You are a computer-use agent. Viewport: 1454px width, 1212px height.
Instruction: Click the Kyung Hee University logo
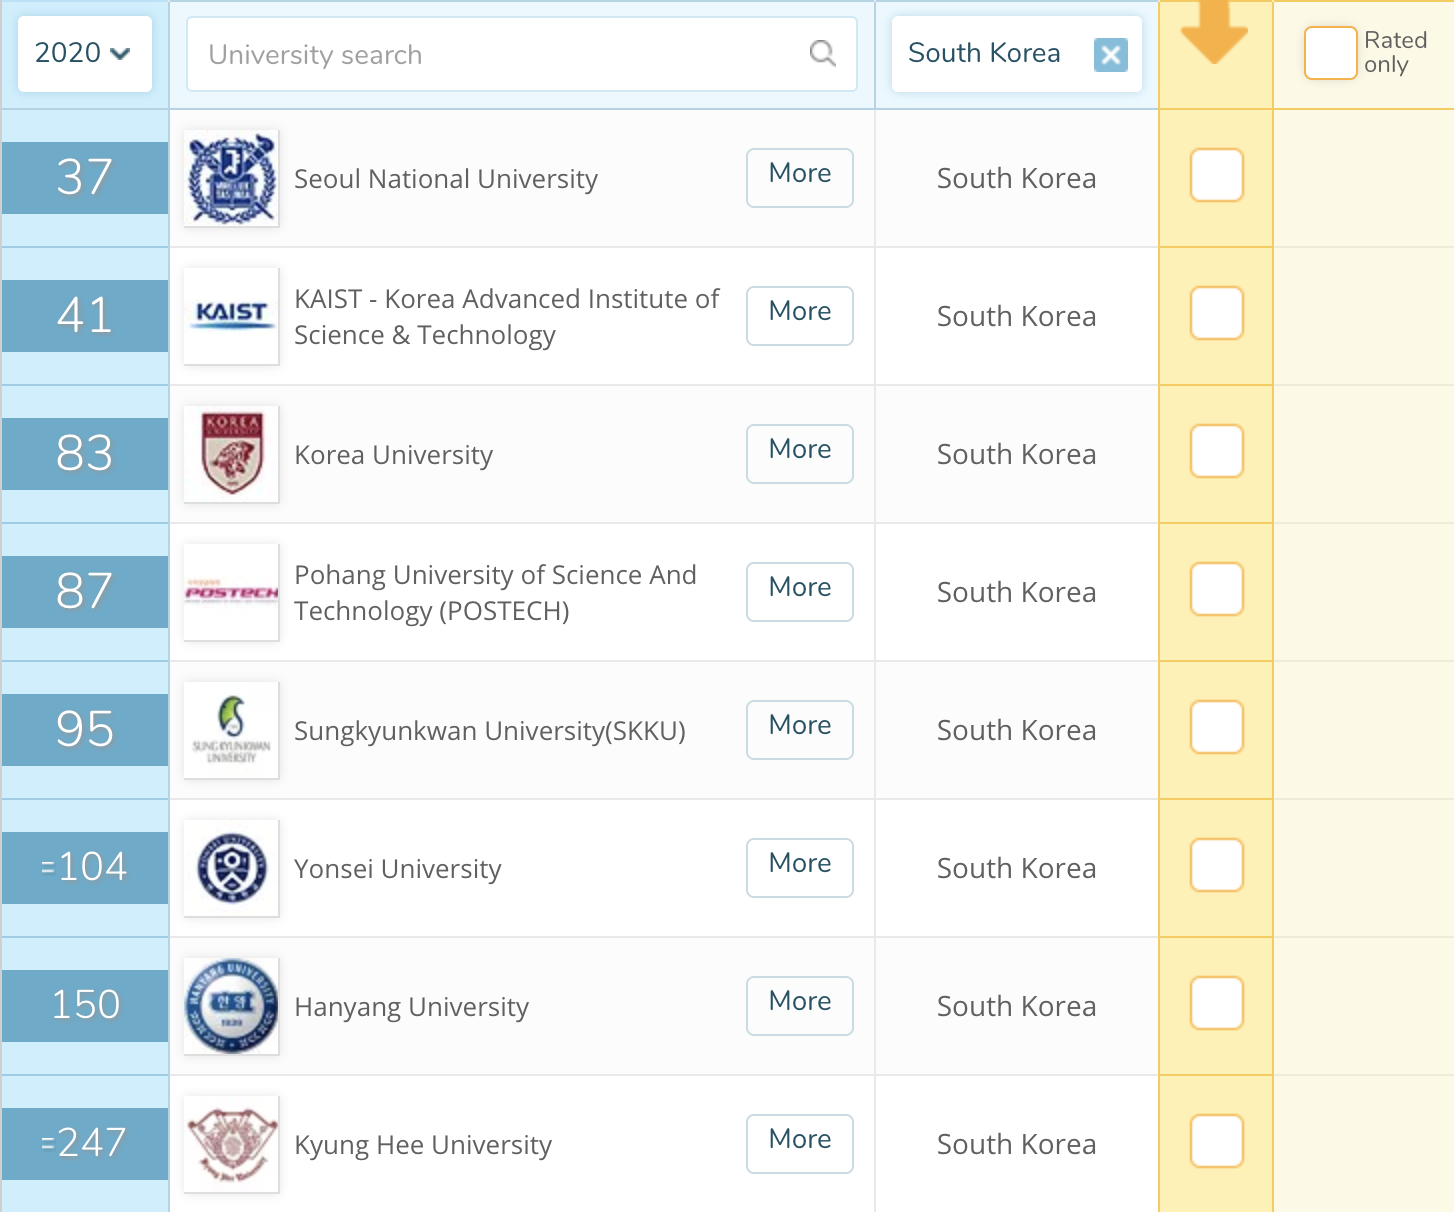click(x=231, y=1144)
